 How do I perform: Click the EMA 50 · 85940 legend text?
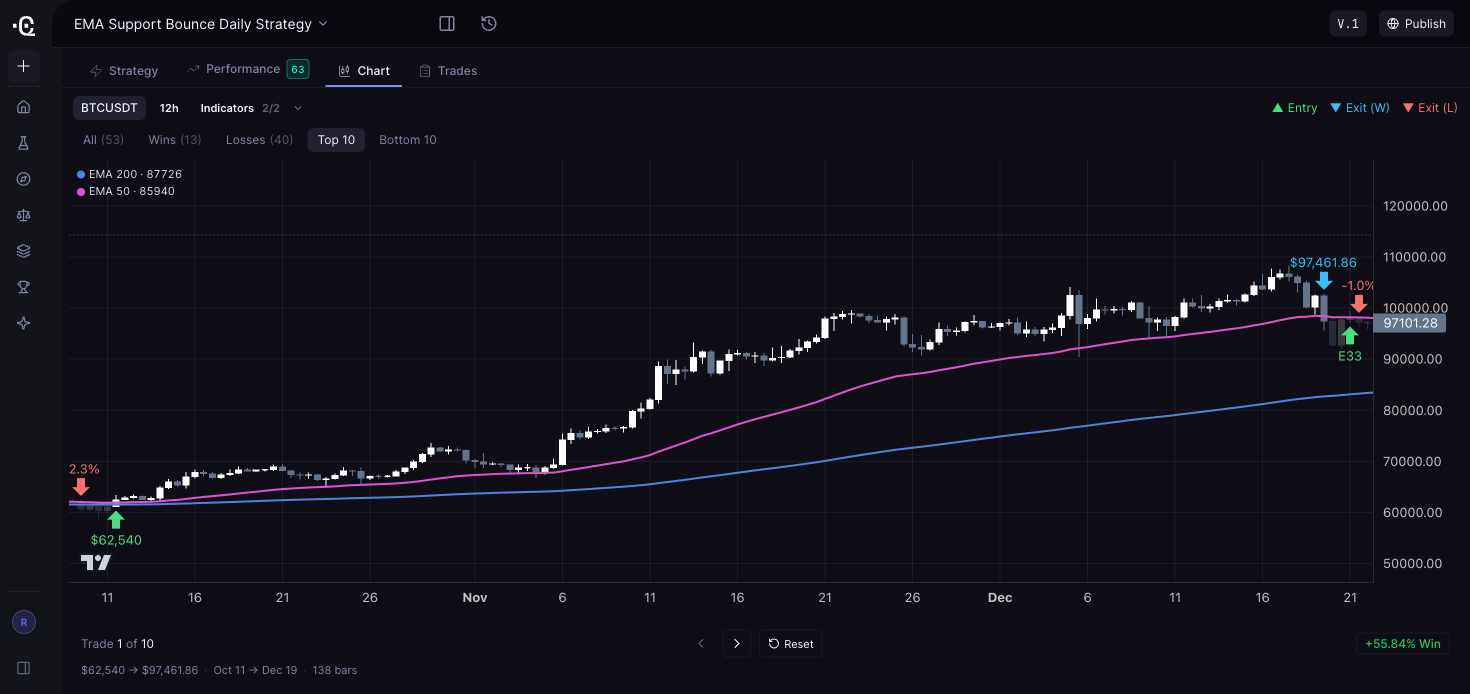(132, 191)
